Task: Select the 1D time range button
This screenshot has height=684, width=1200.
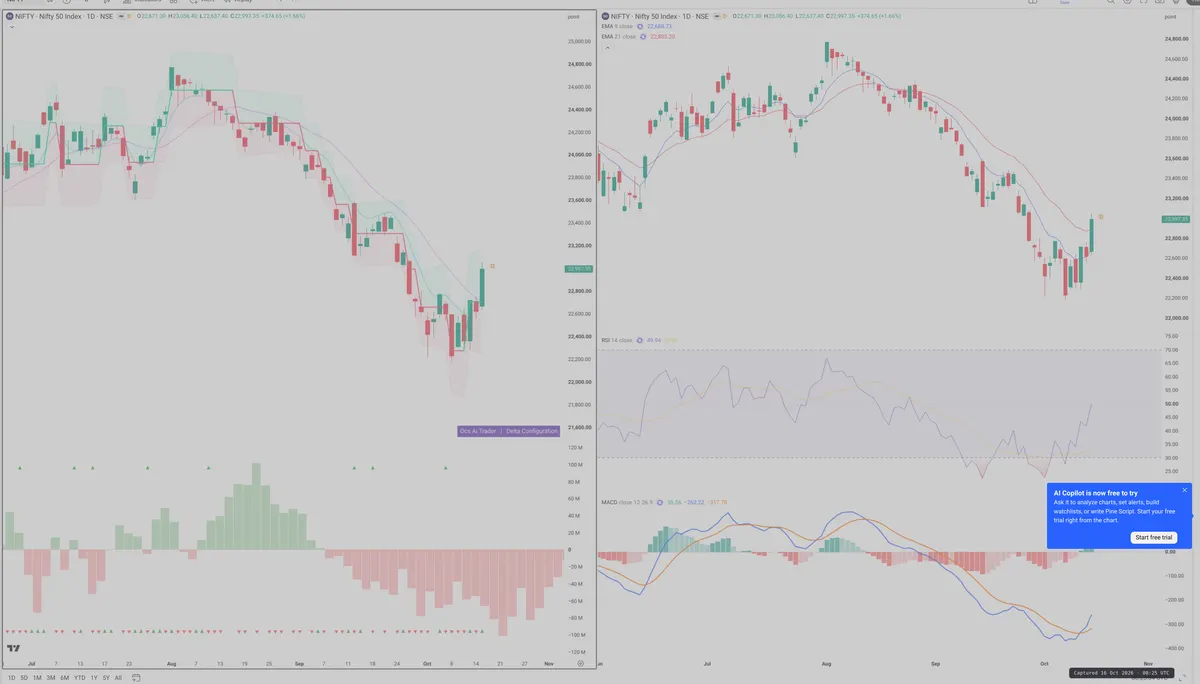Action: tap(11, 677)
